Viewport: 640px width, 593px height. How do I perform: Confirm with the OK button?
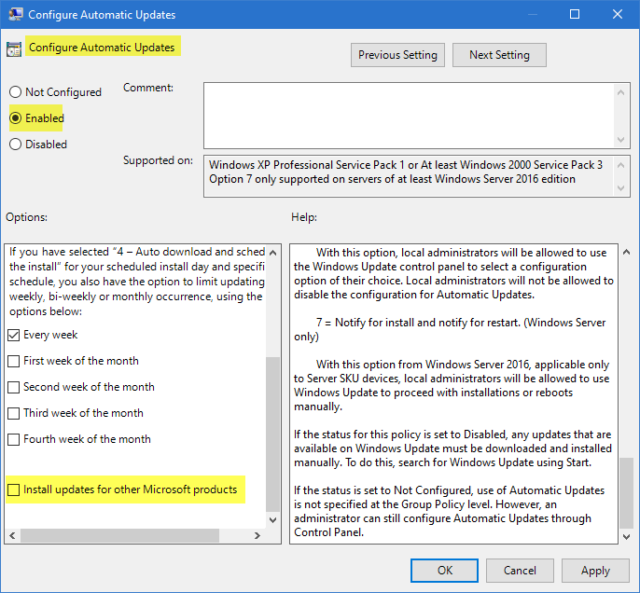point(444,570)
